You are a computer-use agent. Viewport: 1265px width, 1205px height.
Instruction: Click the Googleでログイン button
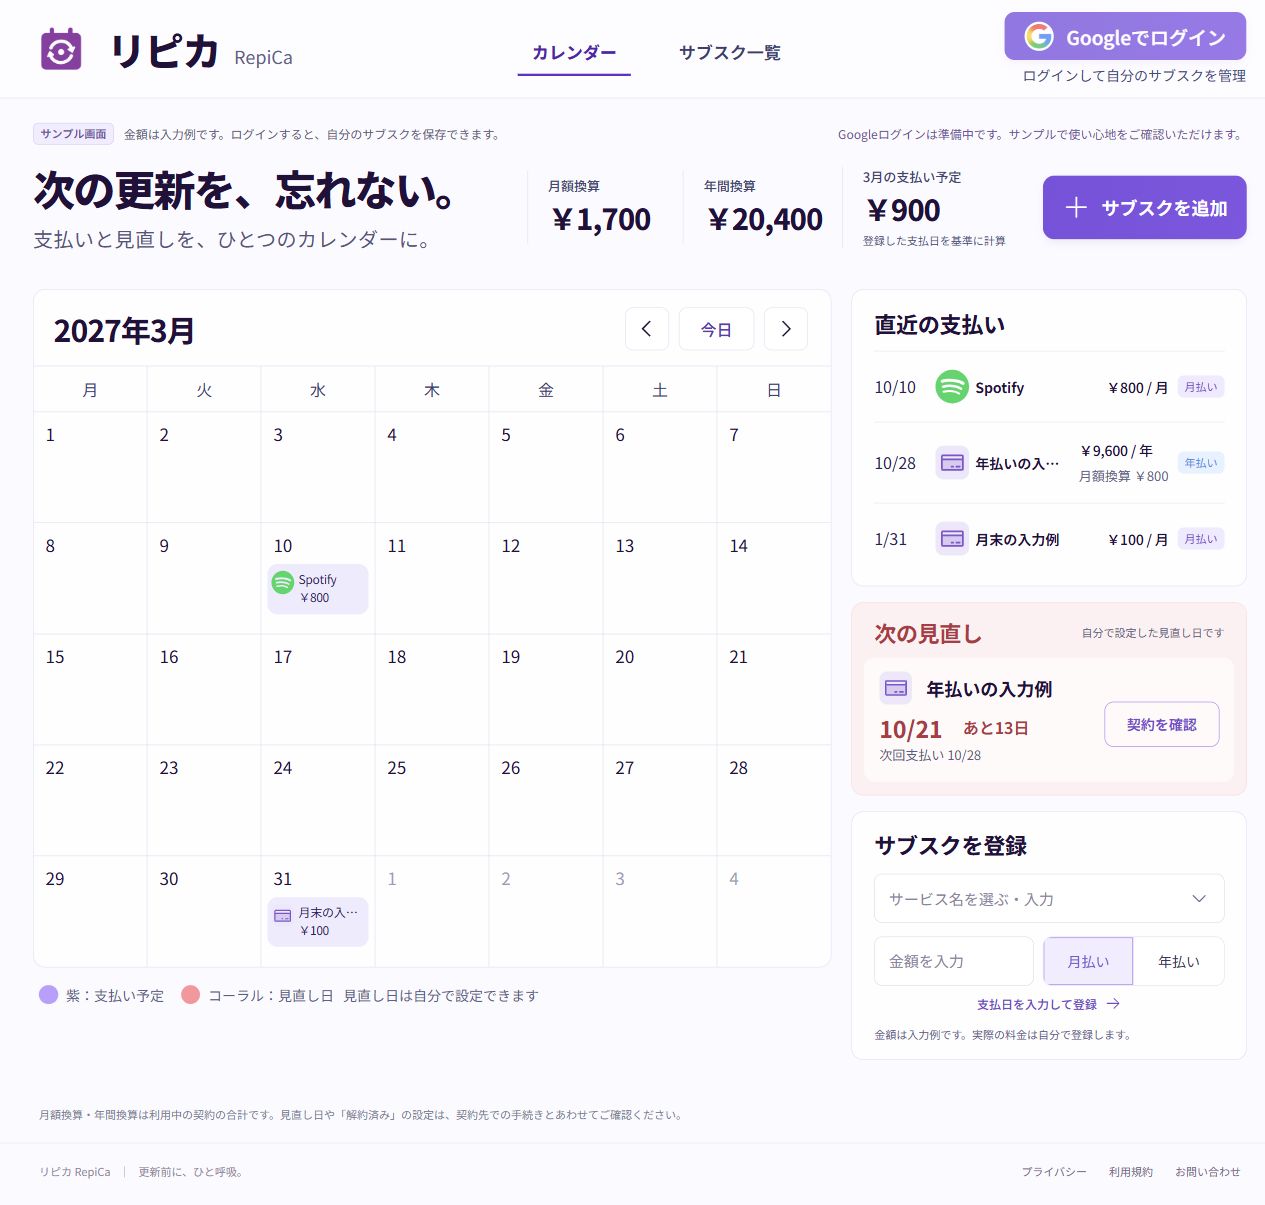[x=1125, y=37]
